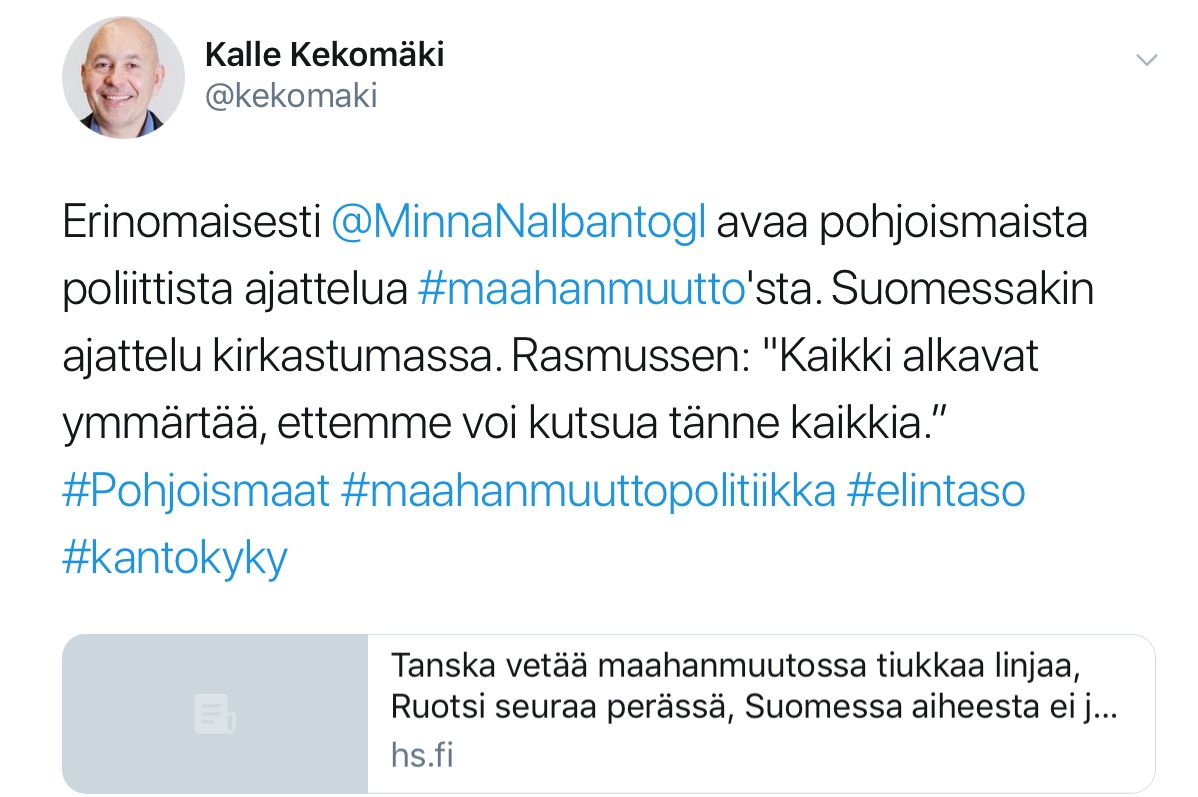Click the article placeholder icon in link card
Screen dimensions: 1198x797
214,714
